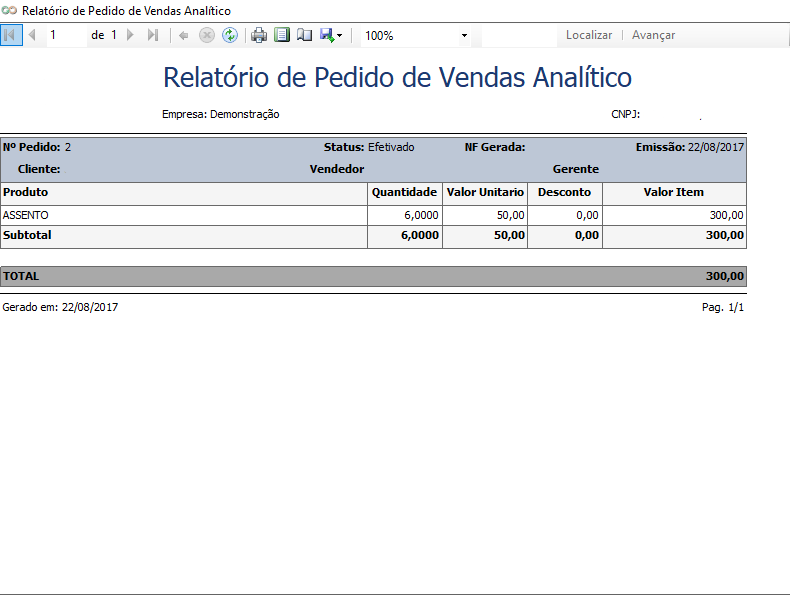The width and height of the screenshot is (790, 595).
Task: Click Gerado em: 22/08/2017 footer text
Action: click(60, 307)
